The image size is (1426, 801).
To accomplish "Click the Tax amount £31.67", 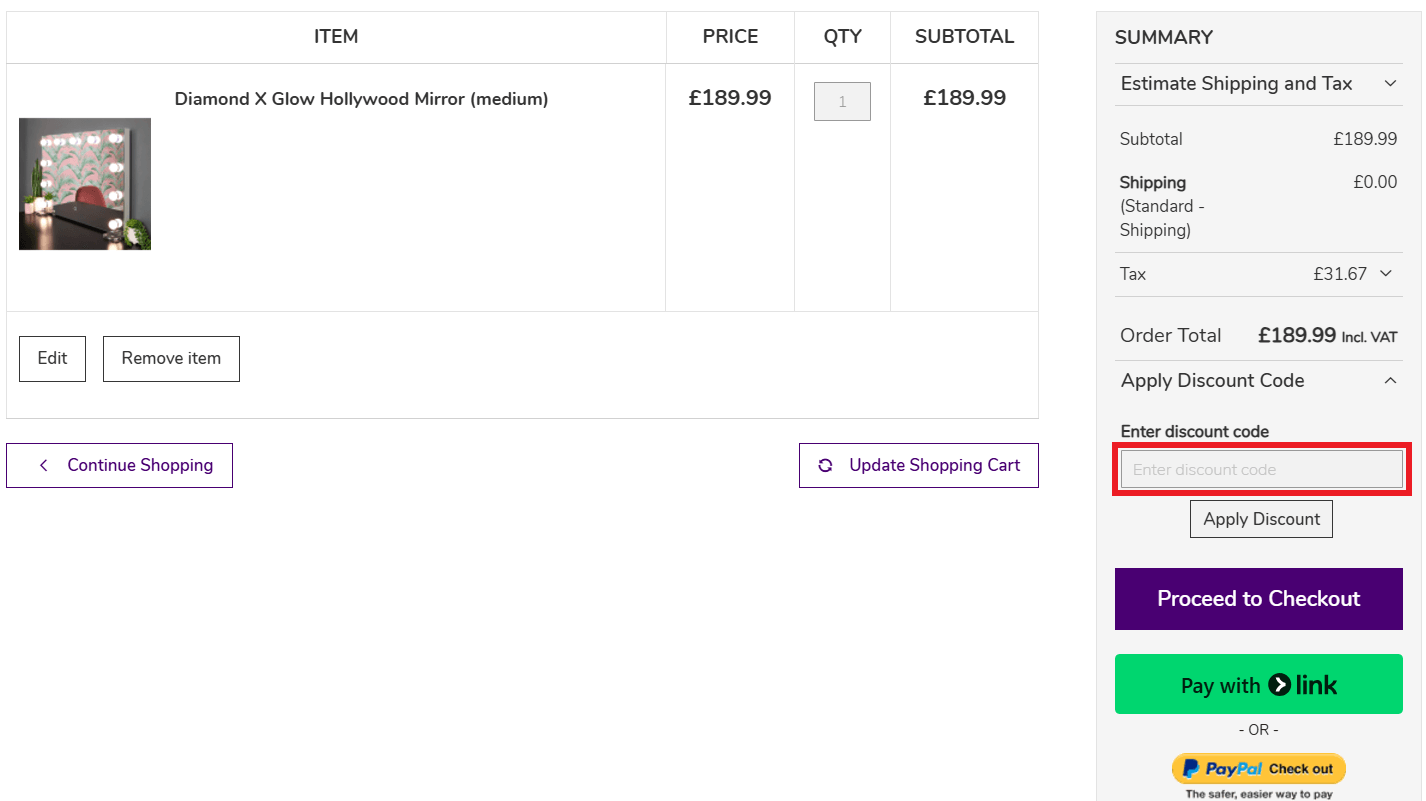I will (x=1340, y=274).
